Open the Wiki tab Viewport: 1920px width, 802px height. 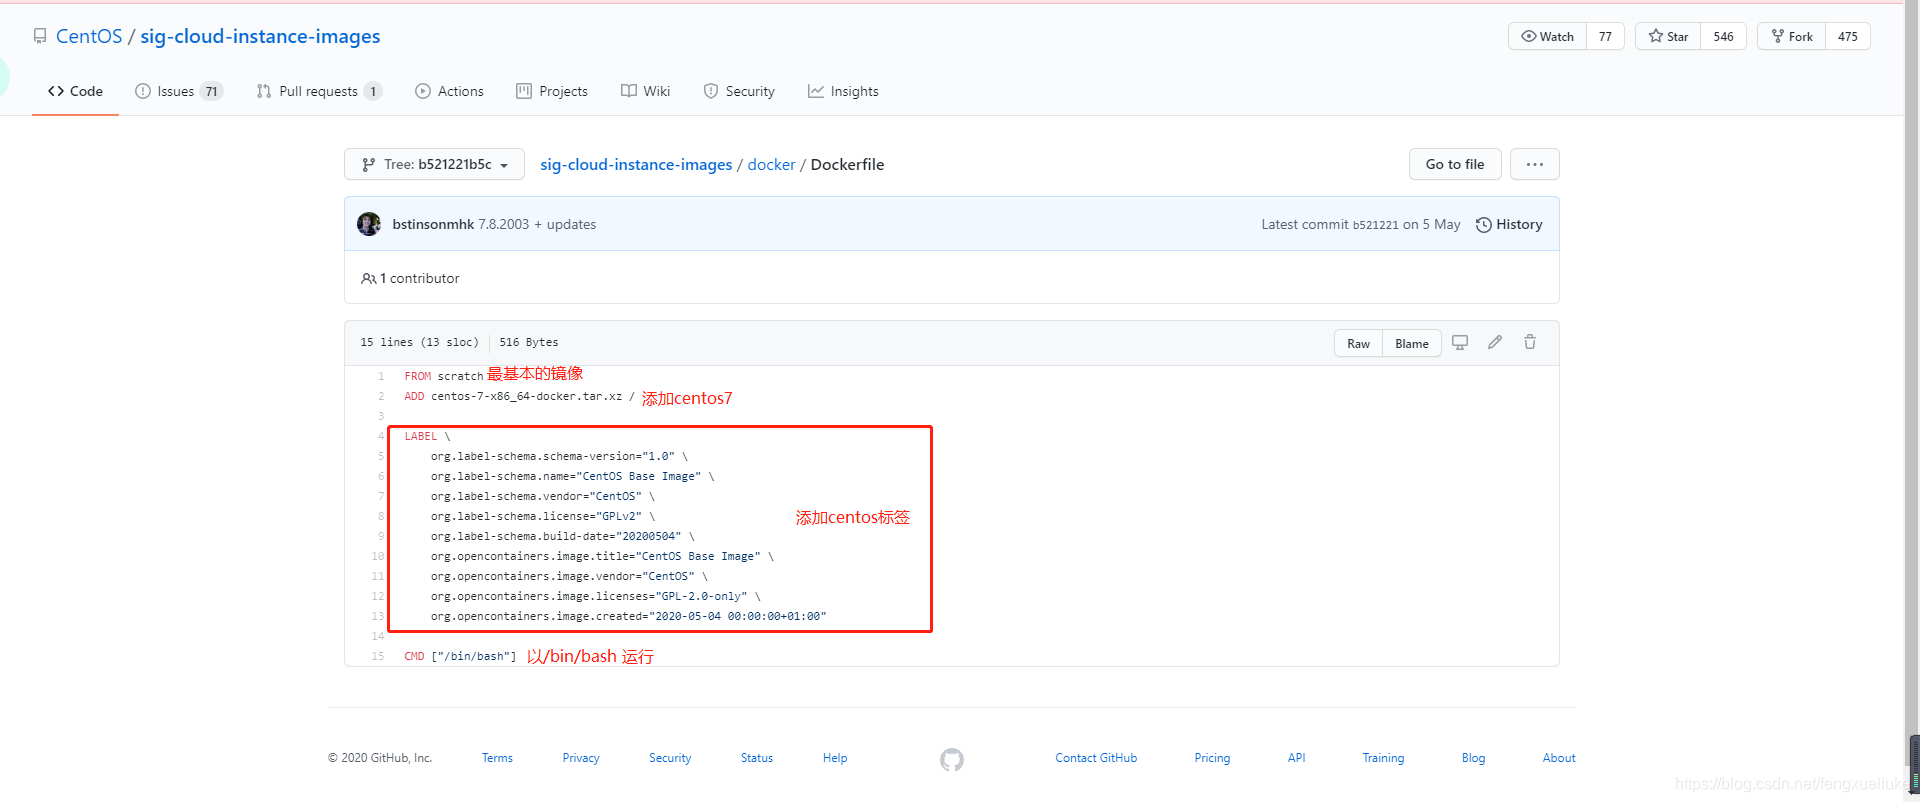point(645,91)
